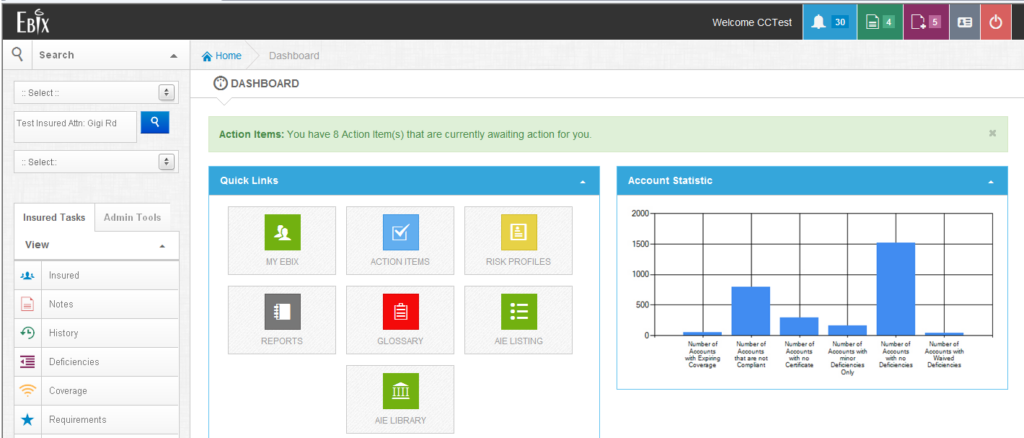
Task: Open the REPORTS quick link
Action: pos(282,320)
